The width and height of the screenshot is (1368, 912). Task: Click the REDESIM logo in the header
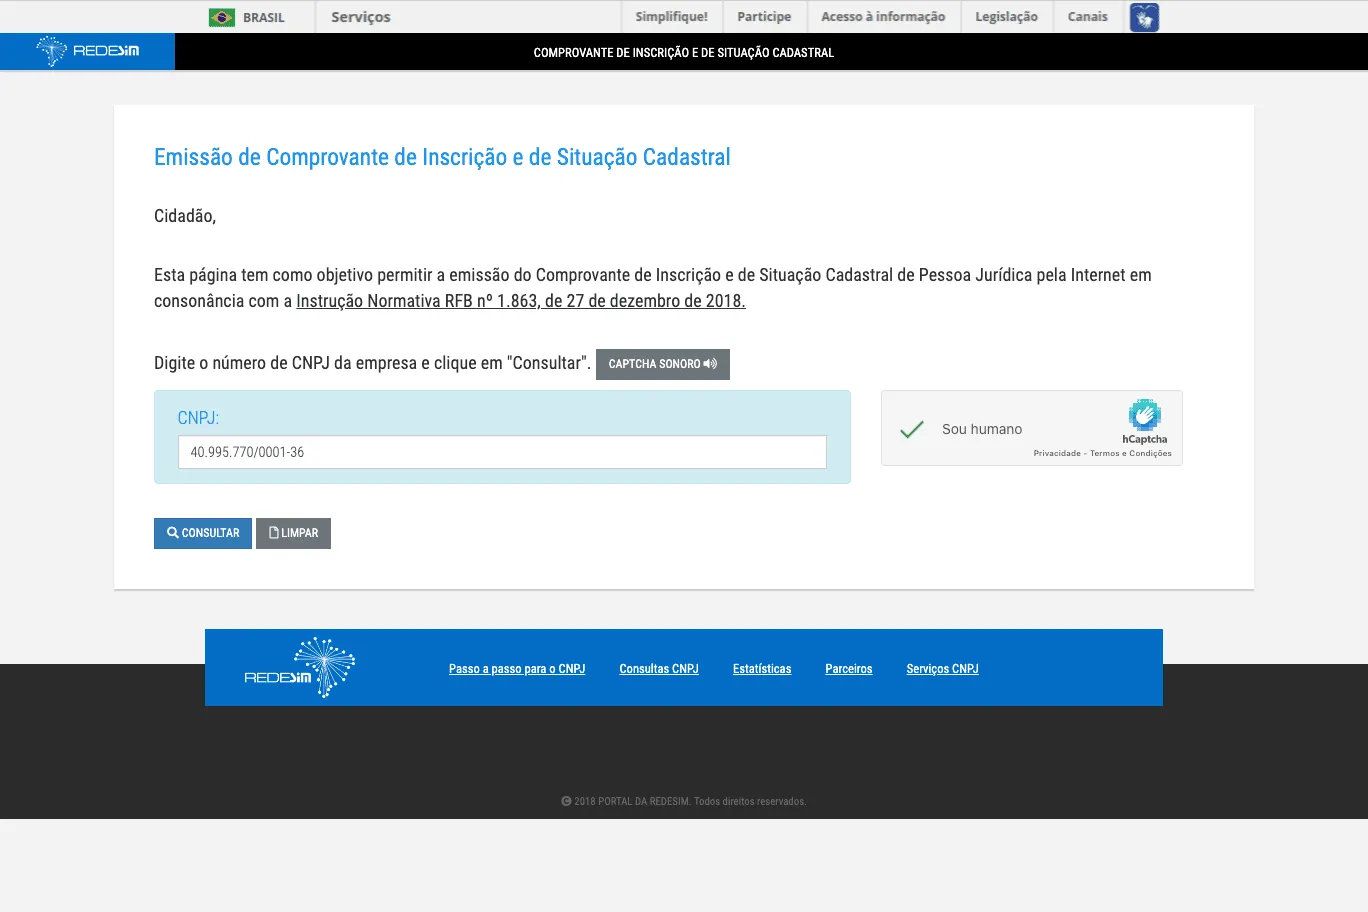[88, 51]
